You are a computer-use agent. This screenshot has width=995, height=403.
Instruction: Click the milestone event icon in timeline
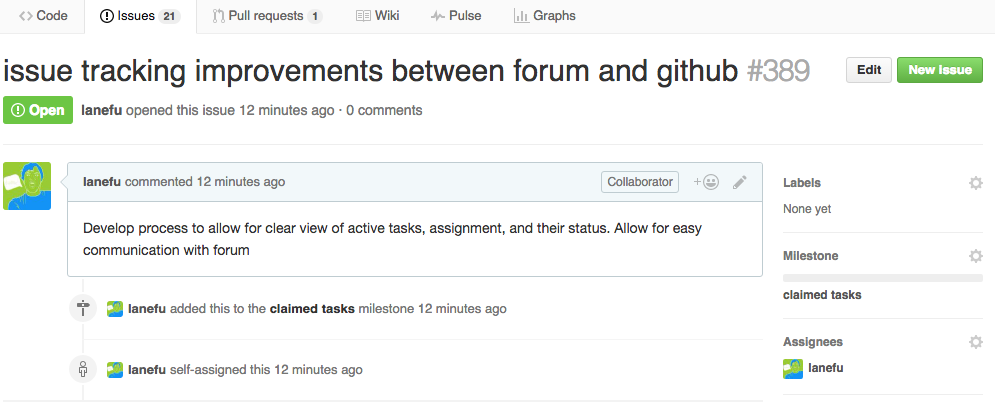(x=83, y=309)
